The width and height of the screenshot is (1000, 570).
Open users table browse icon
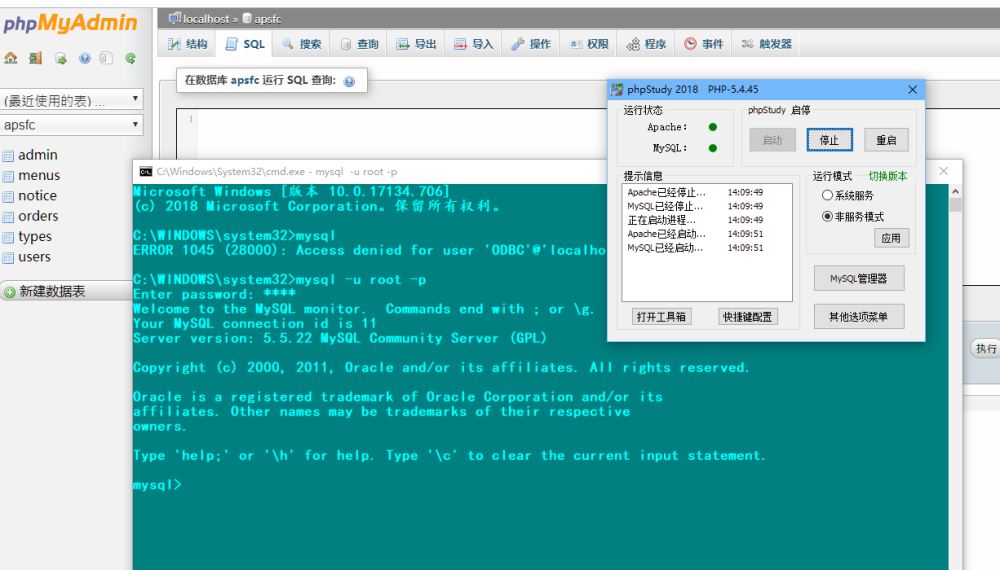(8, 258)
